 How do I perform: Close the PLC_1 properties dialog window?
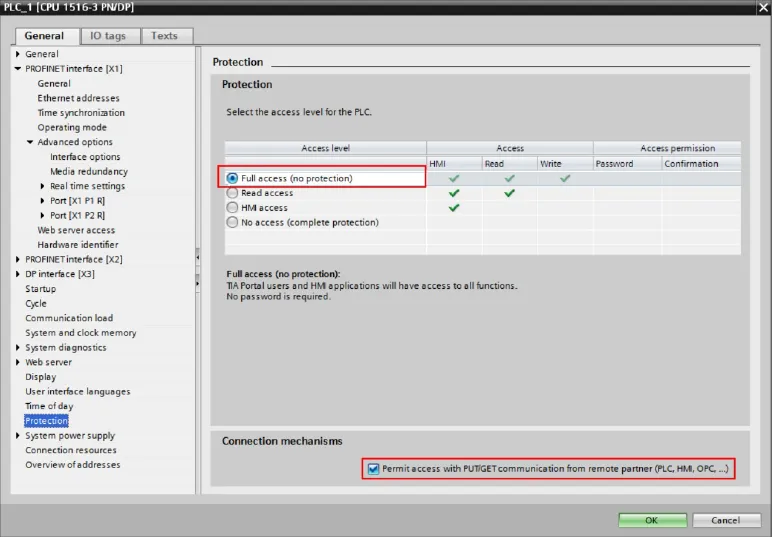[x=762, y=7]
